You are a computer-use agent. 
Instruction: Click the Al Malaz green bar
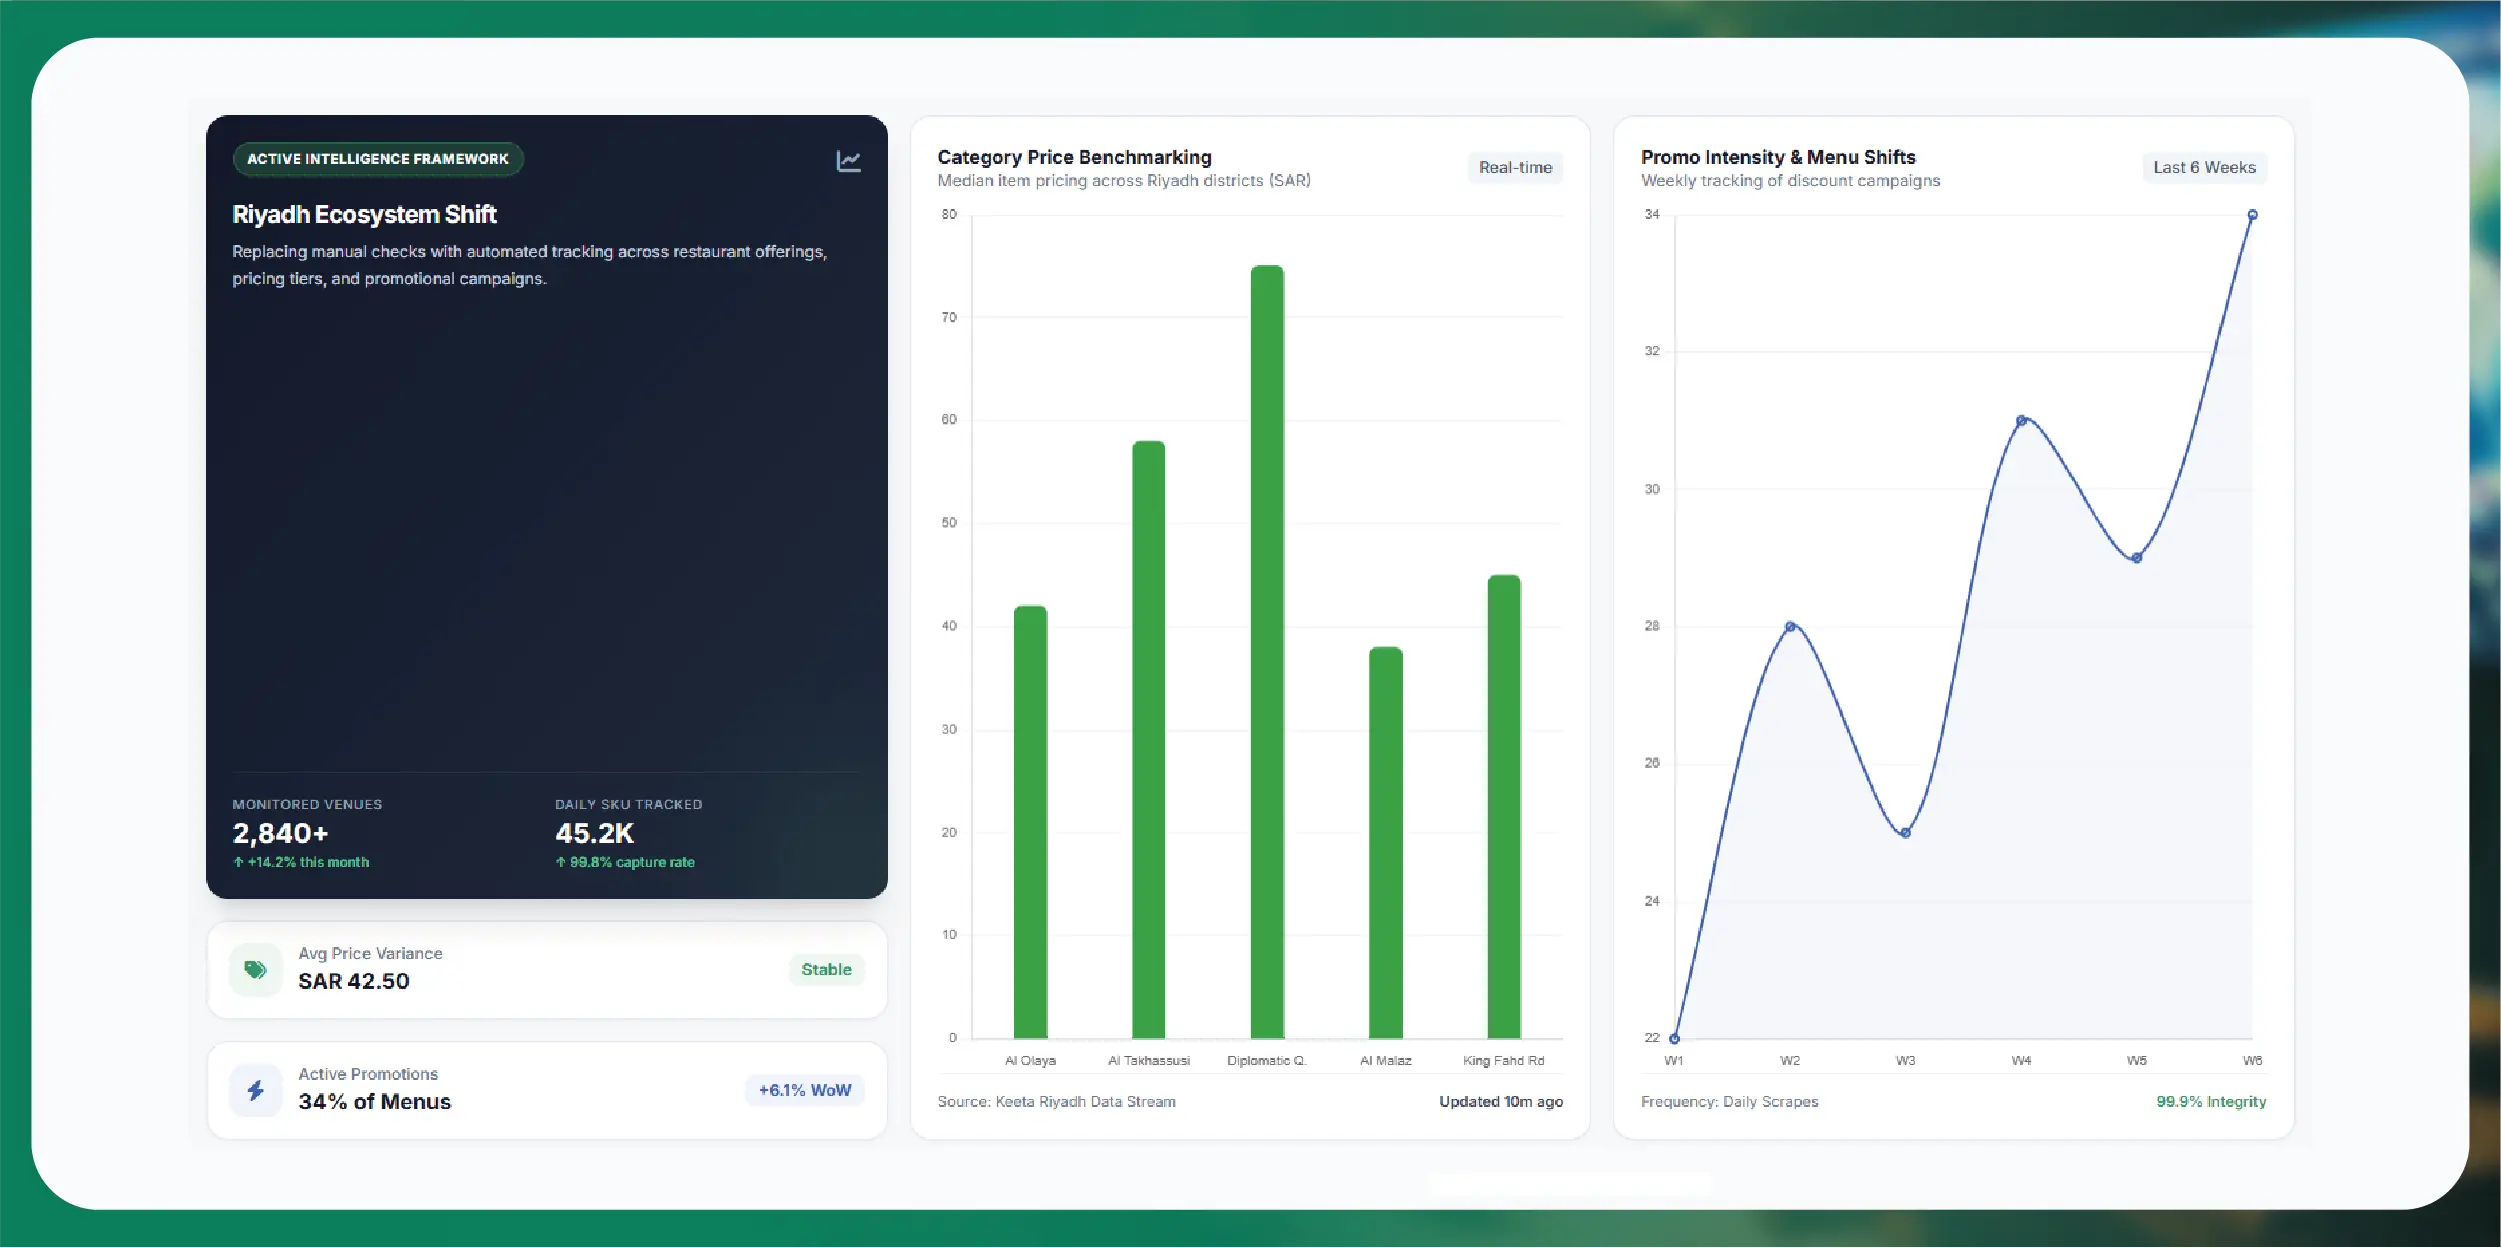[1385, 843]
